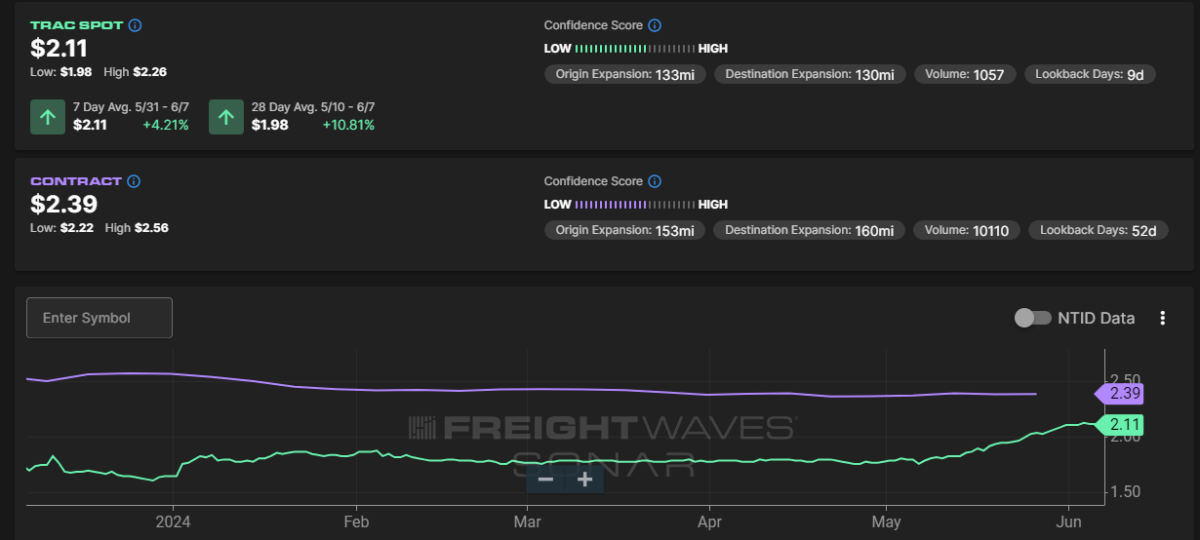Click the green 2.11 price label

pos(1119,425)
